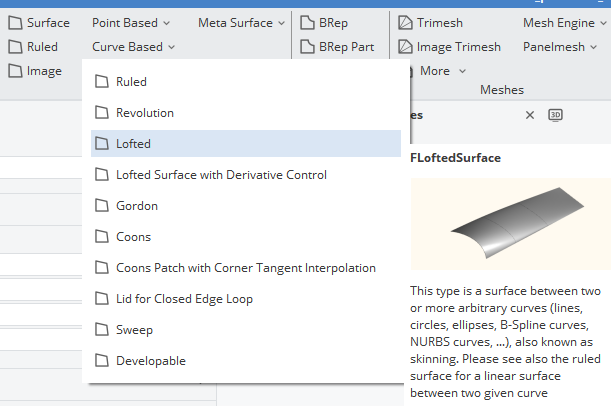Open the Panelmesh dropdown

[x=560, y=47]
